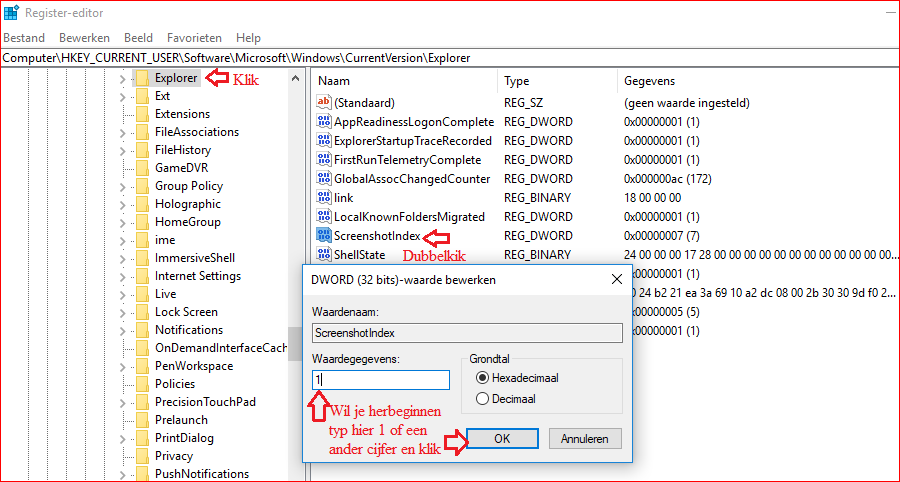Open the Favorieten menu
900x482 pixels.
click(195, 38)
